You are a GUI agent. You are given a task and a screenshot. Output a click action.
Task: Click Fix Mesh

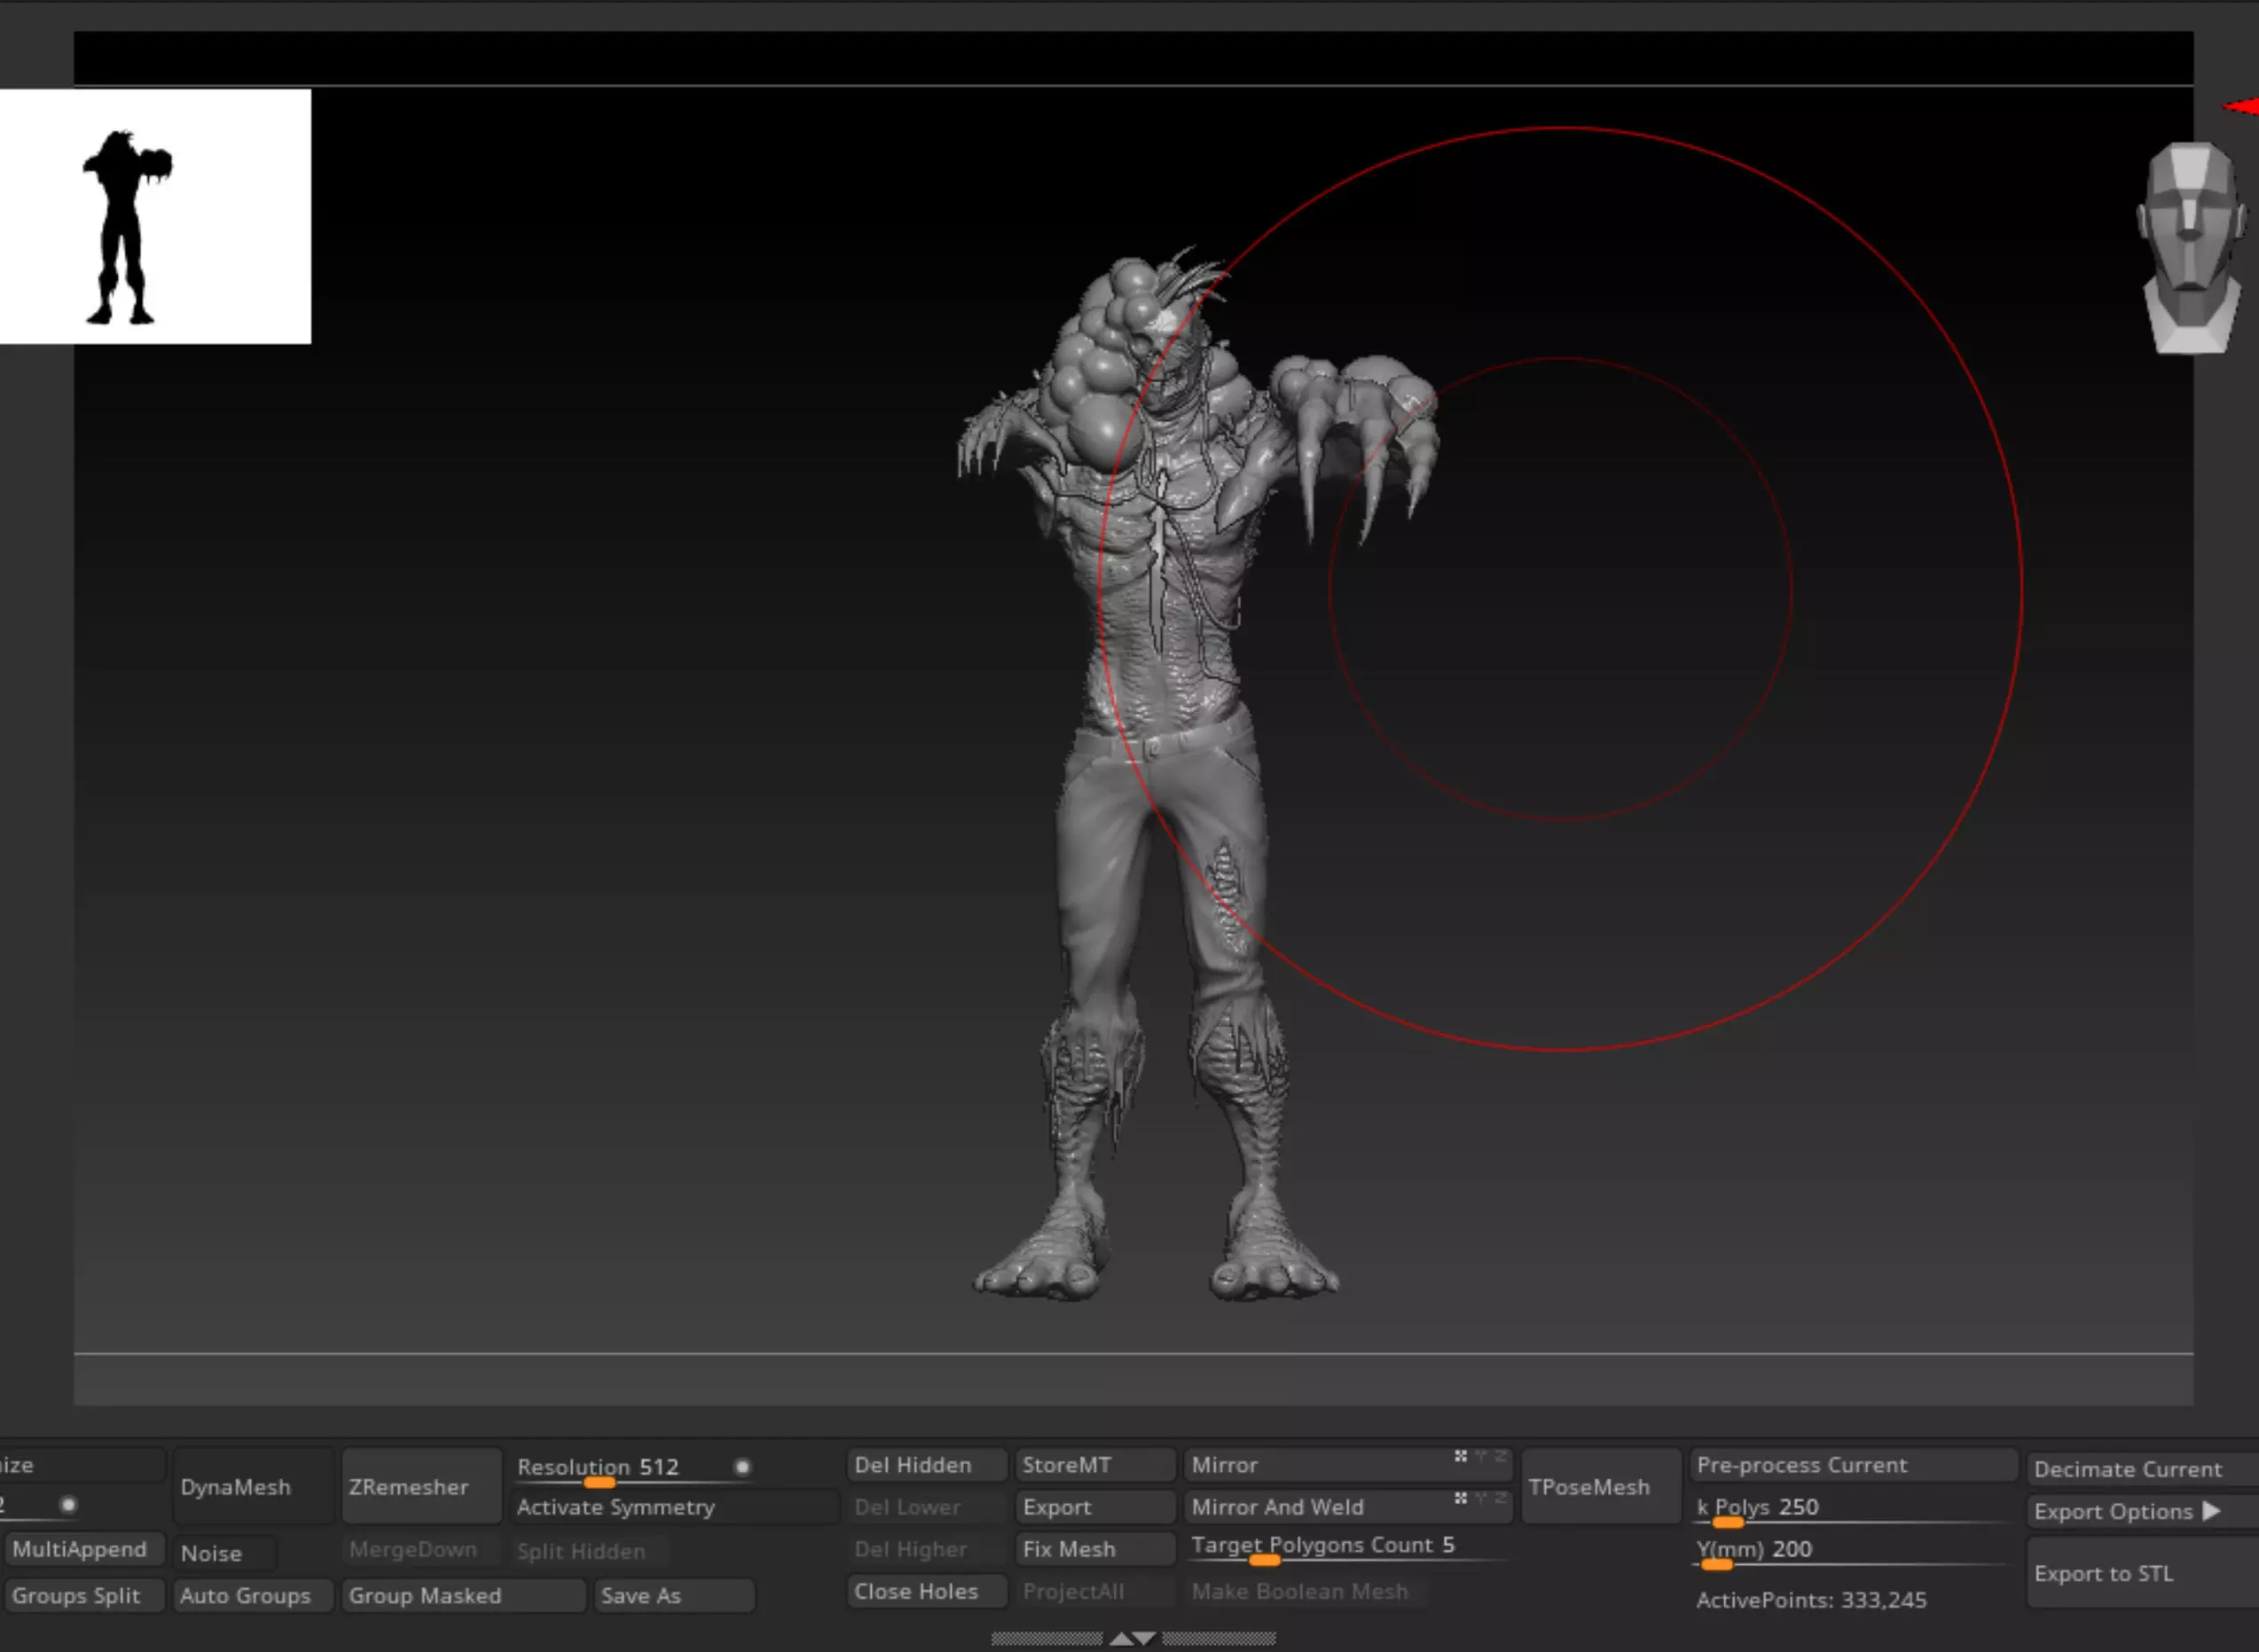(1095, 1549)
